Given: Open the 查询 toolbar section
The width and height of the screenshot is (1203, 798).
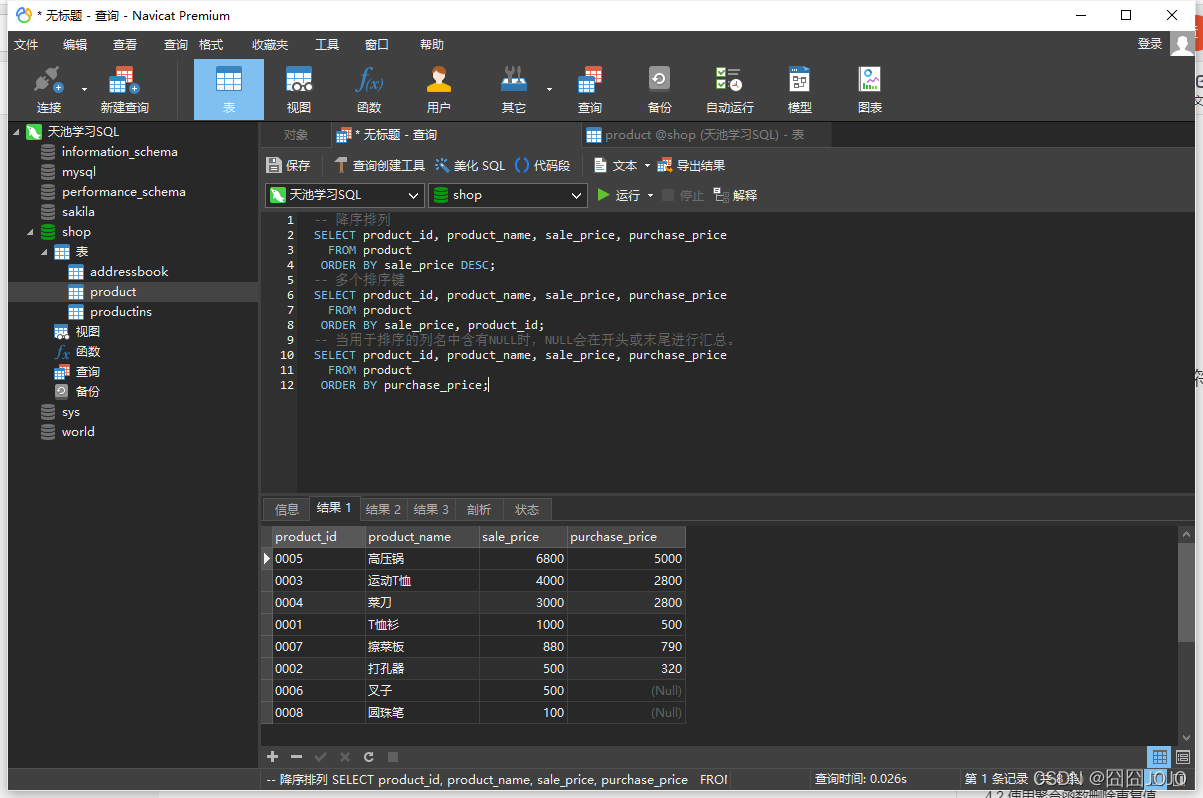Looking at the screenshot, I should click(590, 89).
